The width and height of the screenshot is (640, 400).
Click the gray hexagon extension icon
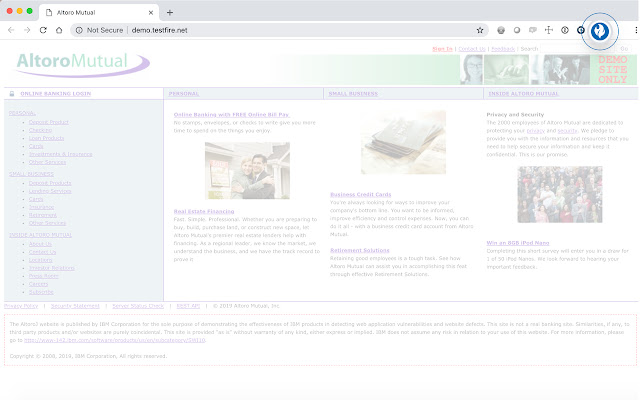501,30
